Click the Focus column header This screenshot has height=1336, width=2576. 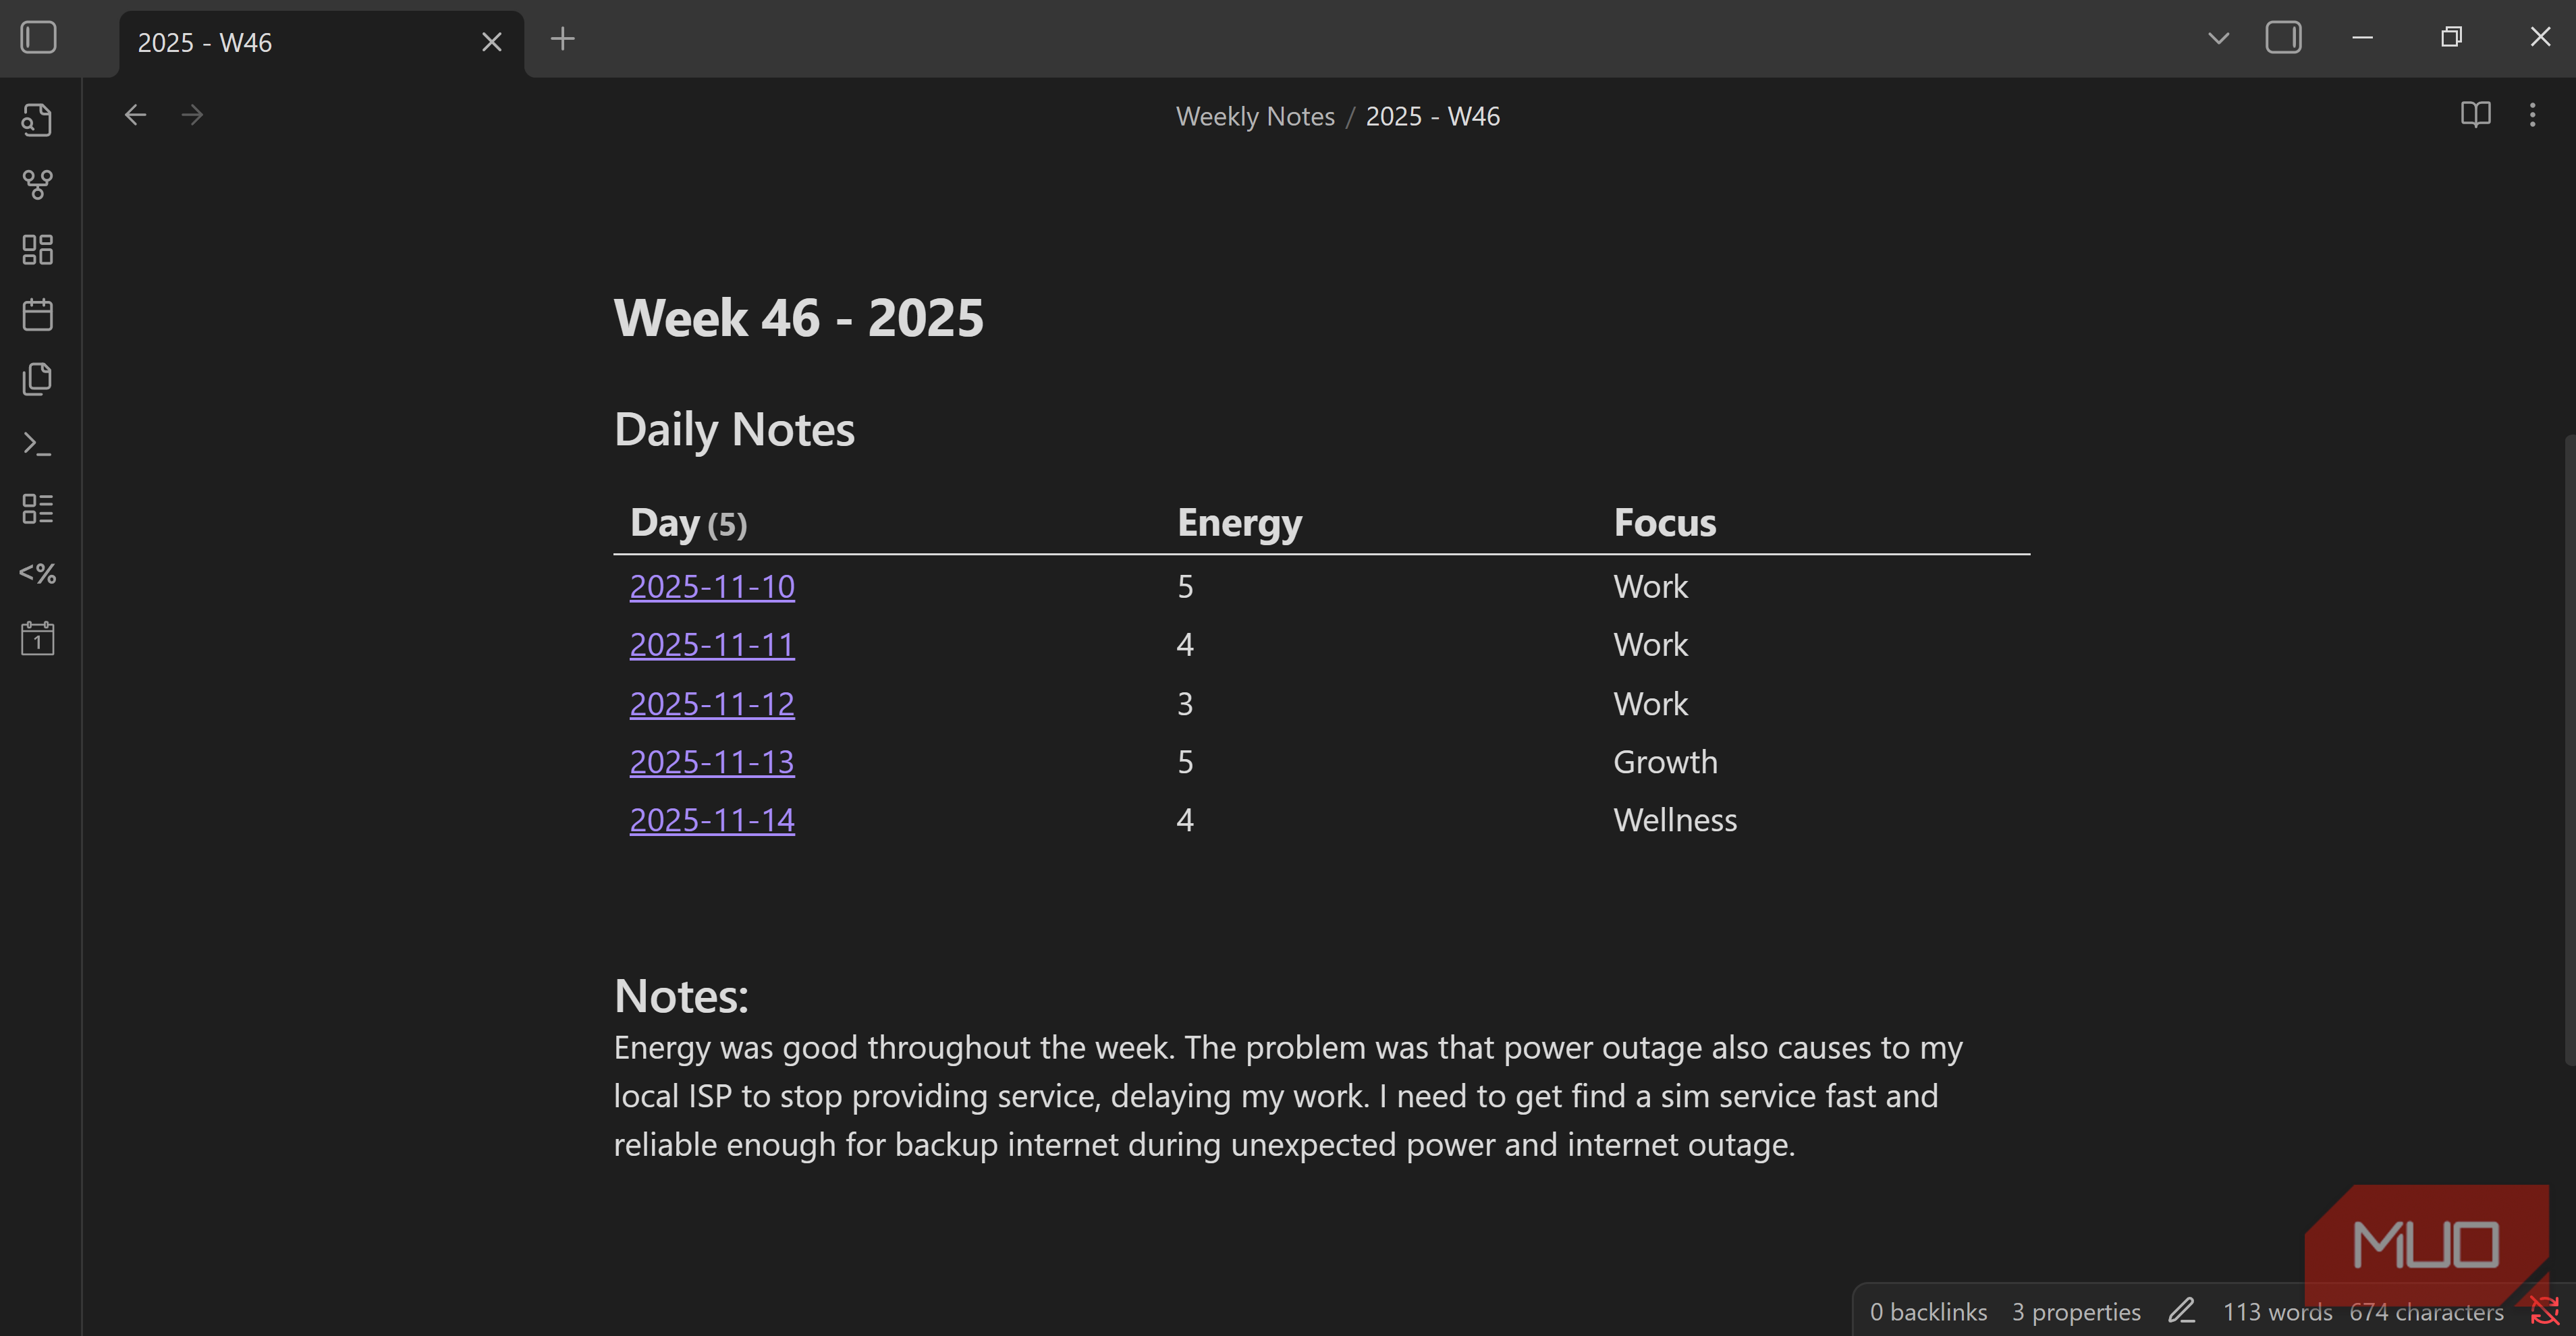(1664, 523)
